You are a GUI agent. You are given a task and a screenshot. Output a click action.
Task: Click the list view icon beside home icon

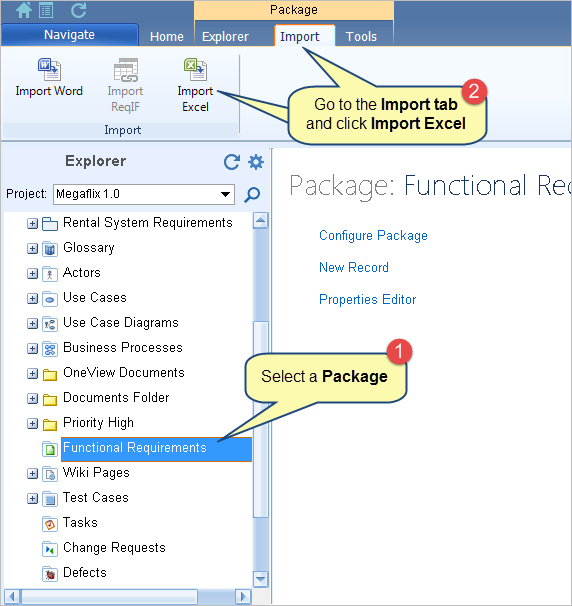[x=46, y=10]
